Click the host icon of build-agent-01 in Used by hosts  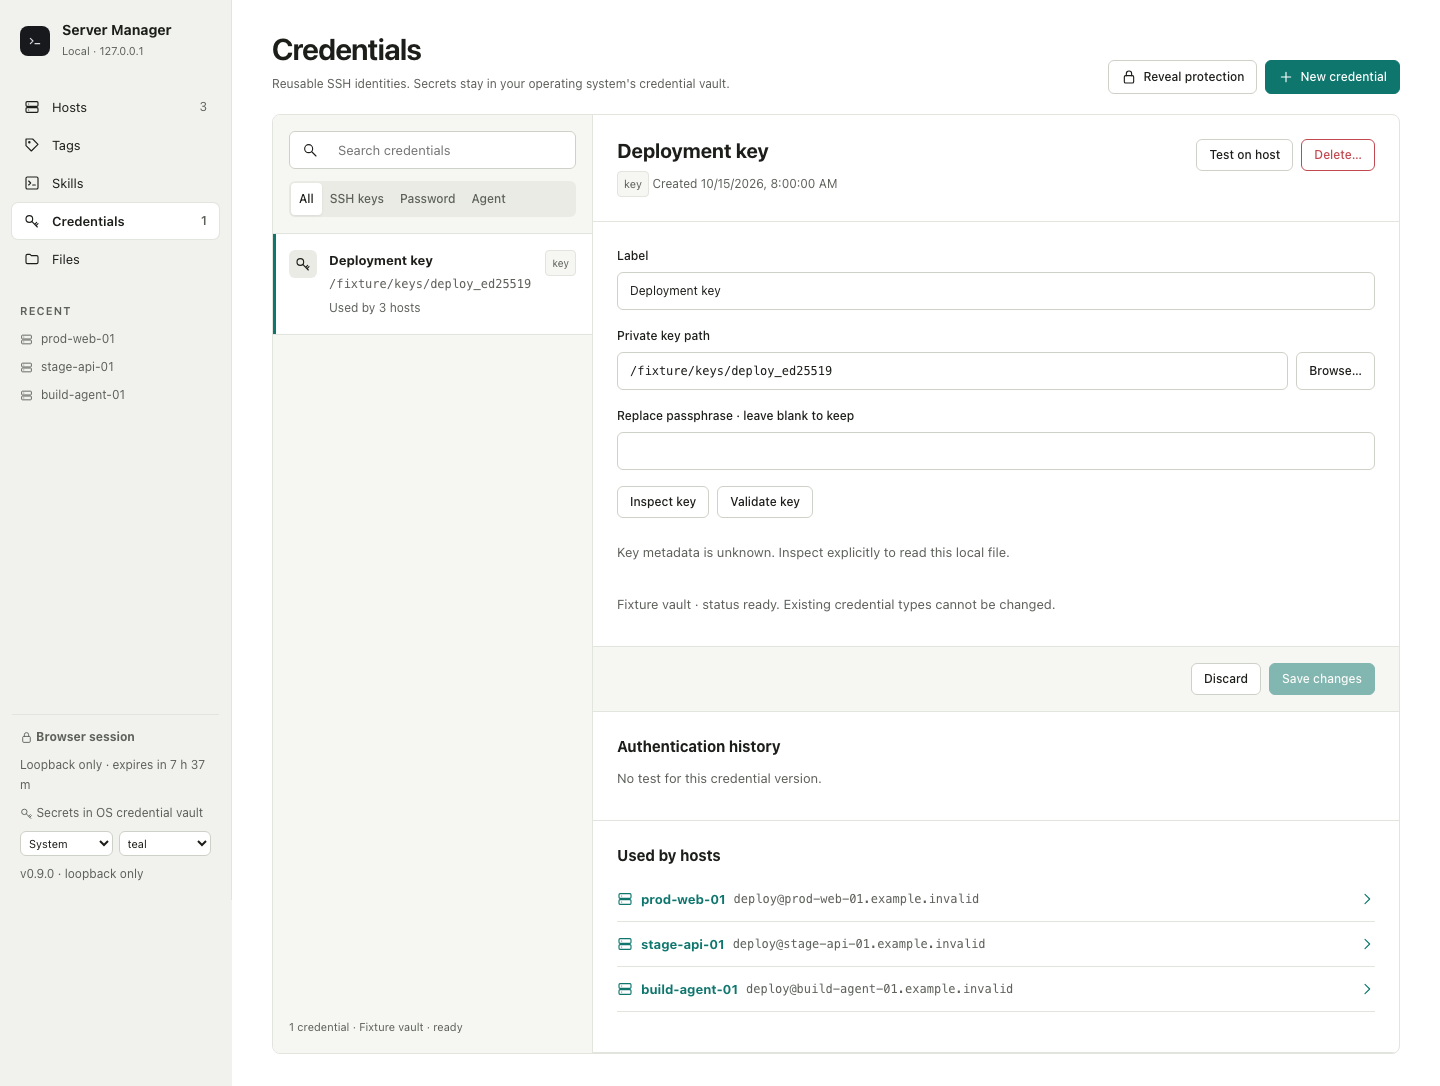(x=625, y=989)
